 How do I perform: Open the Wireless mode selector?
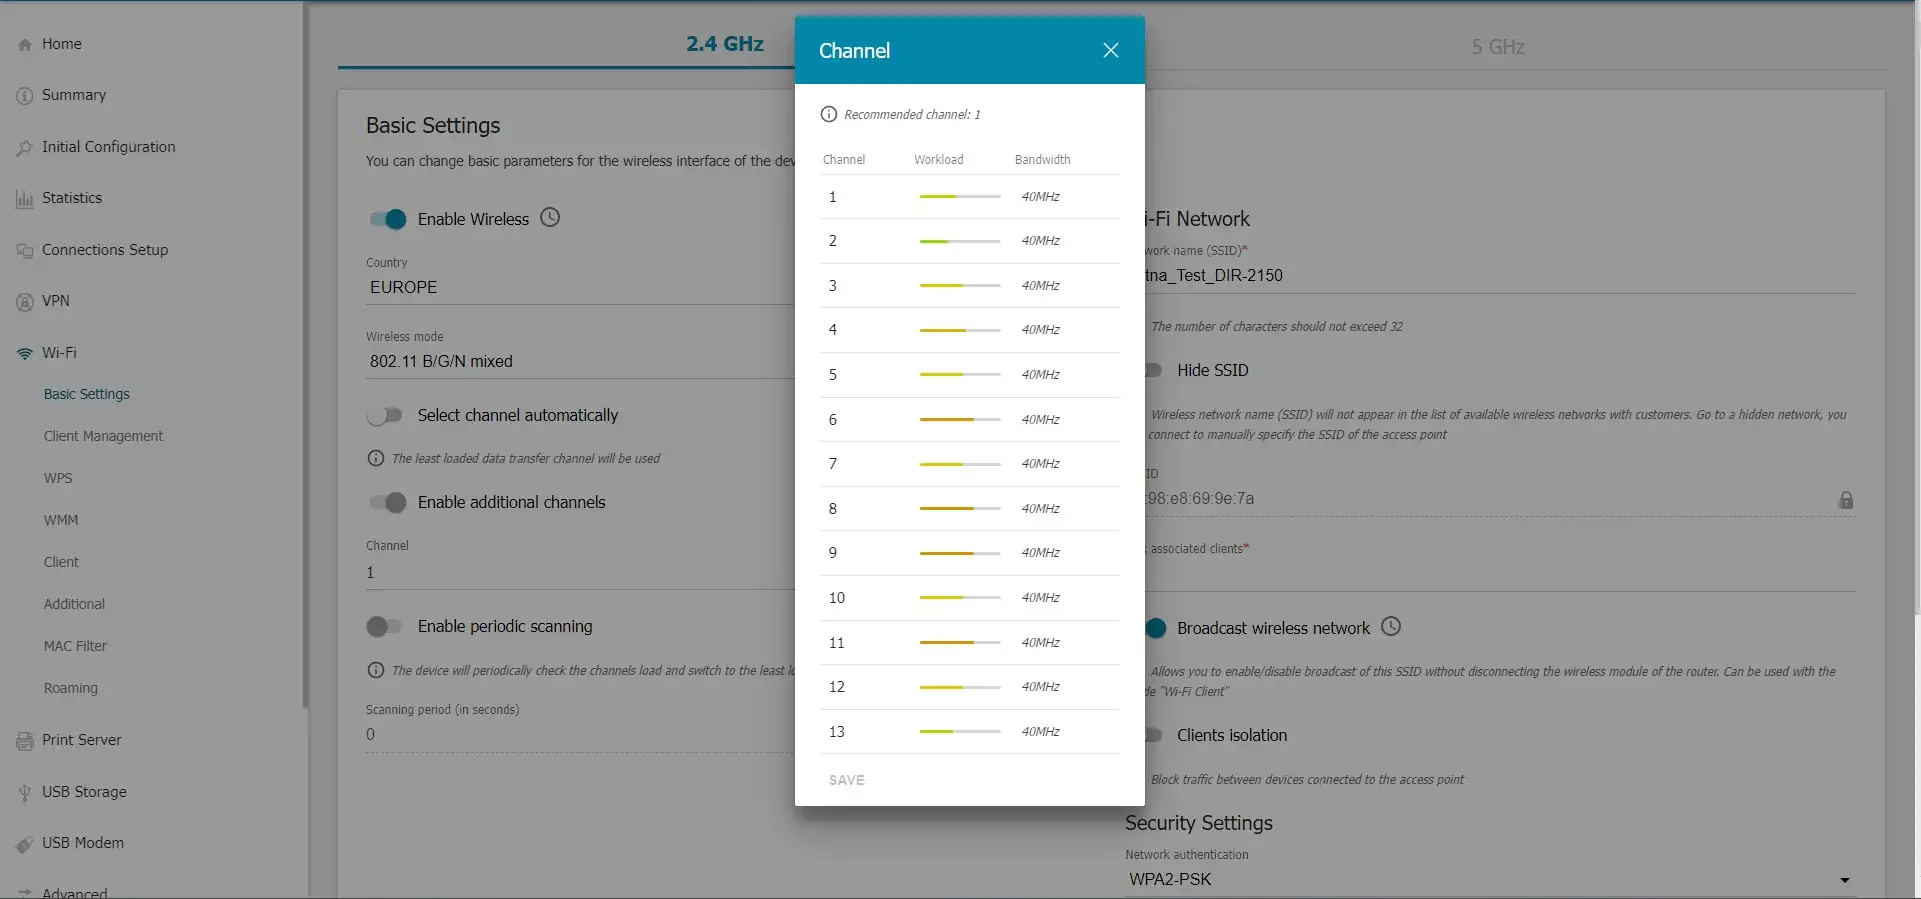coord(580,361)
